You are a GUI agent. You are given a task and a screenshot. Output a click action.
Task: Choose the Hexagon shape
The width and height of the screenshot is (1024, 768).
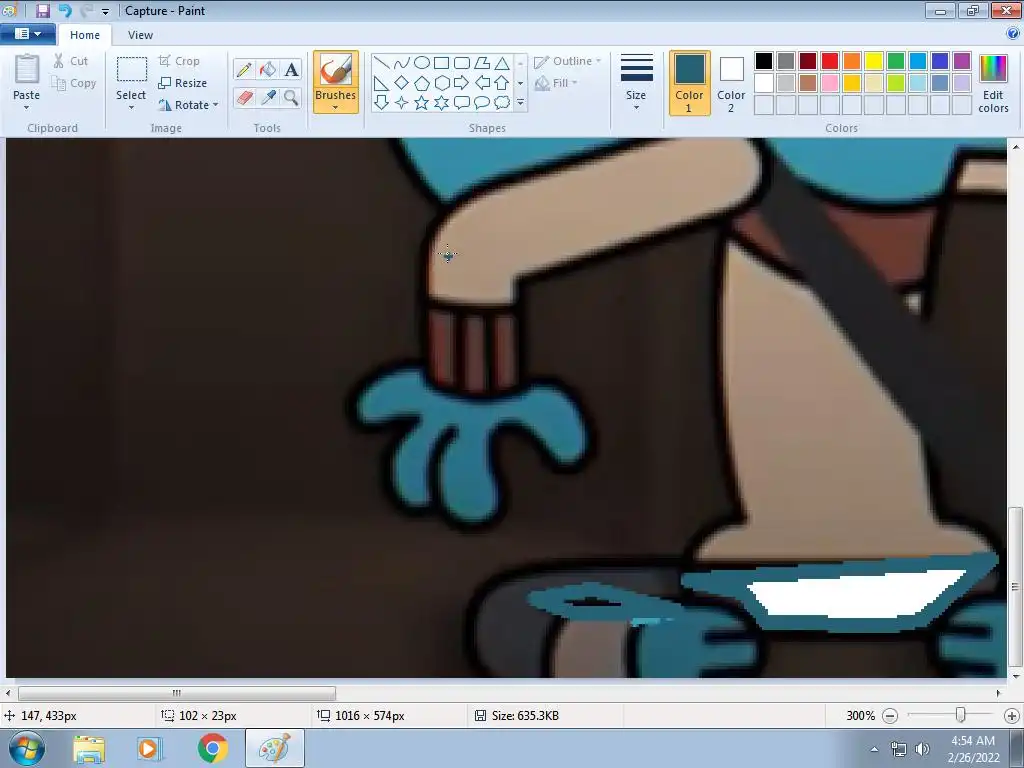pos(441,83)
